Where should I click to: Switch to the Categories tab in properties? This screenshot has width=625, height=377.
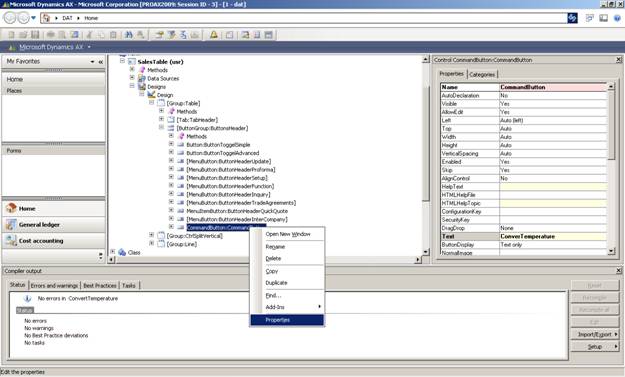click(482, 75)
